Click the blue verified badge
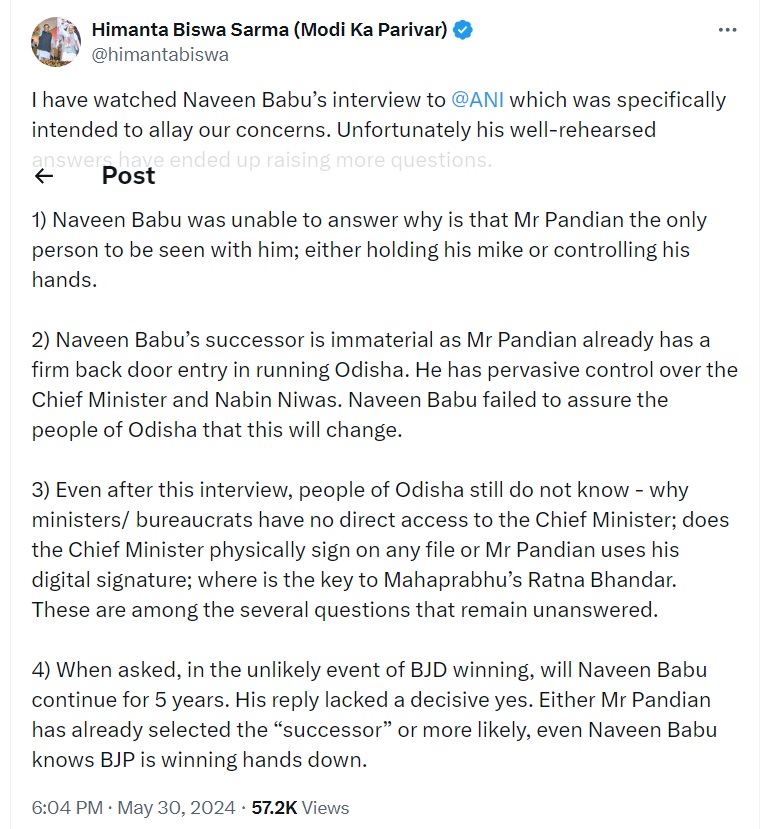 [x=463, y=30]
